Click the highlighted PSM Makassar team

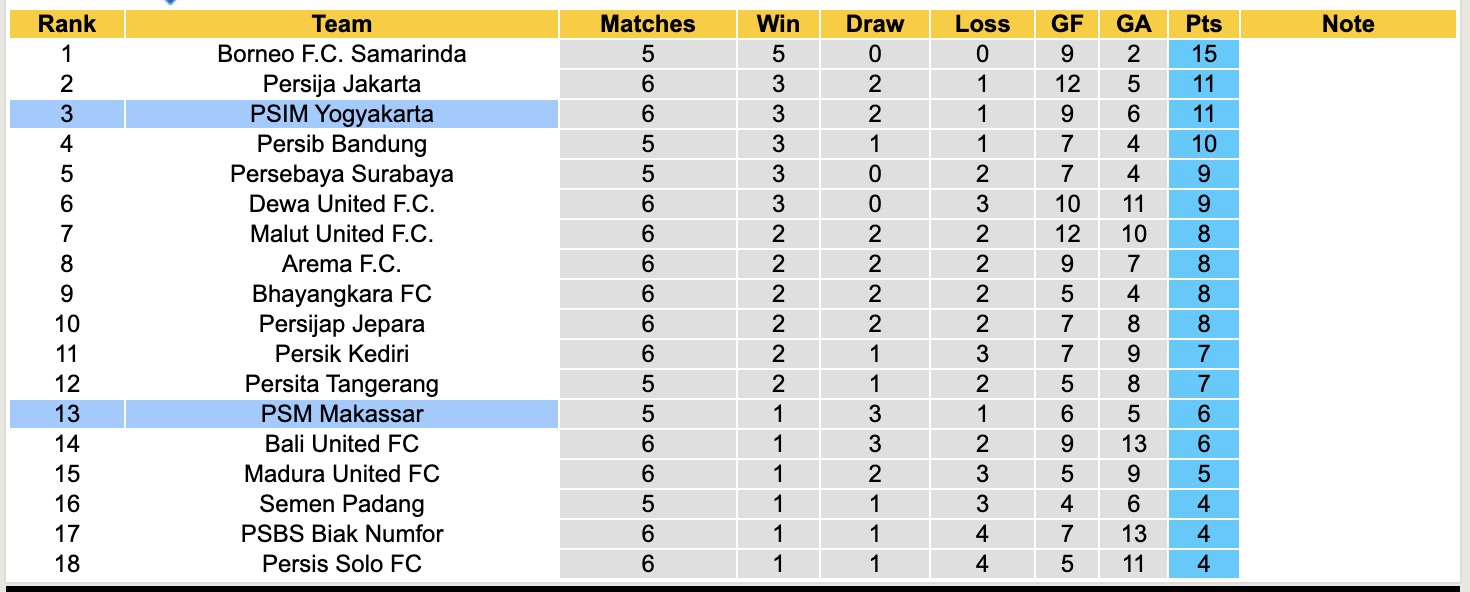(x=341, y=414)
